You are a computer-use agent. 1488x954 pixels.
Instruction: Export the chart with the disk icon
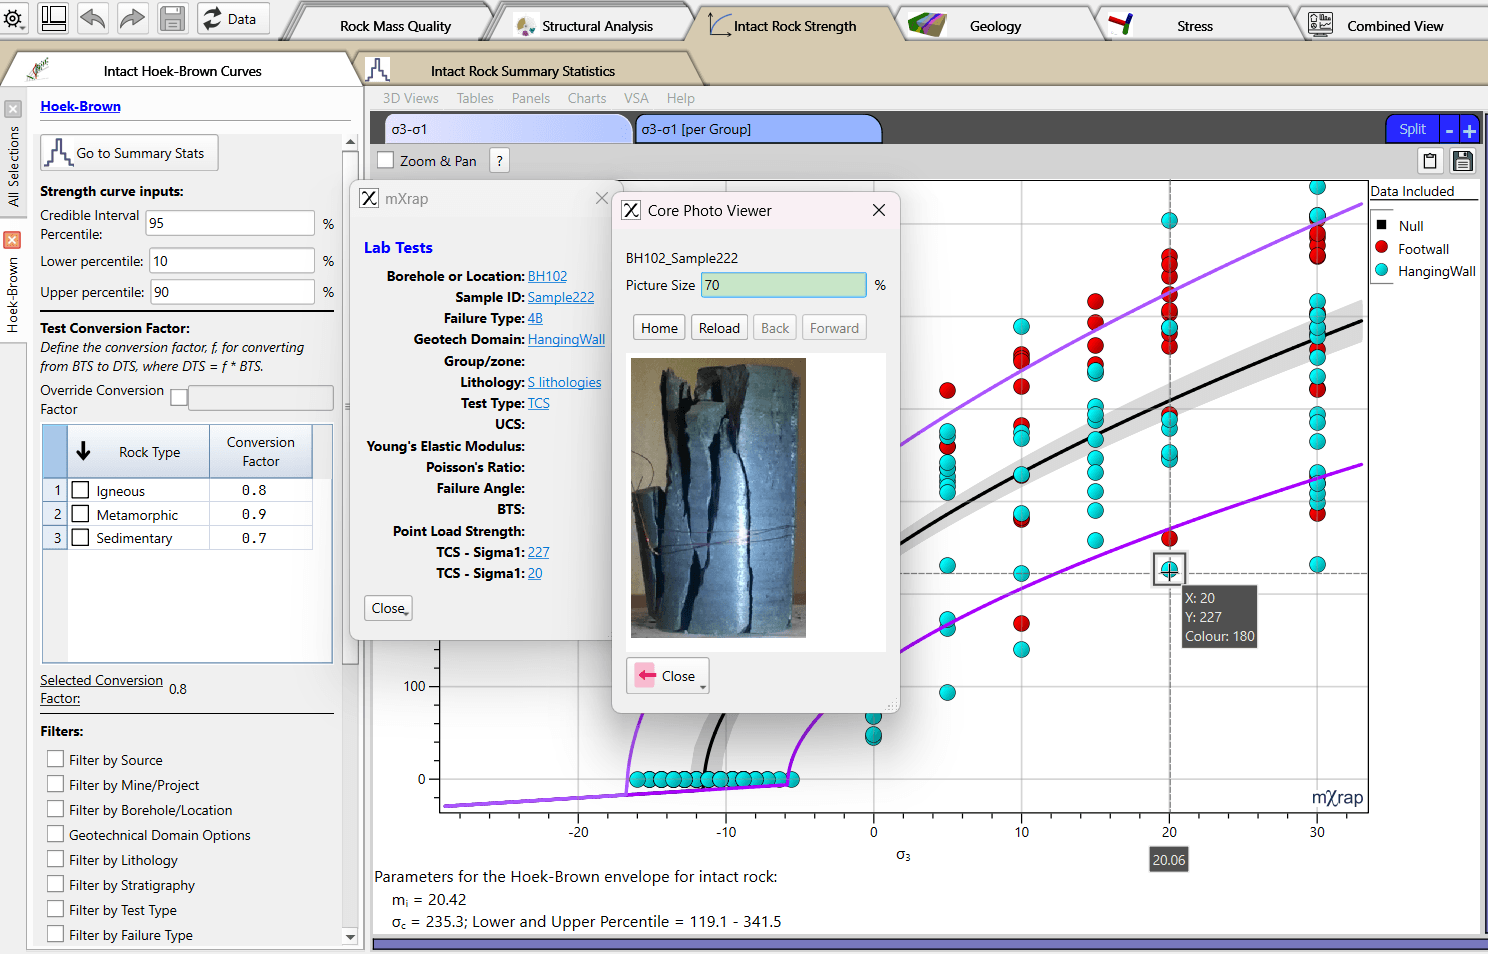pos(1462,160)
